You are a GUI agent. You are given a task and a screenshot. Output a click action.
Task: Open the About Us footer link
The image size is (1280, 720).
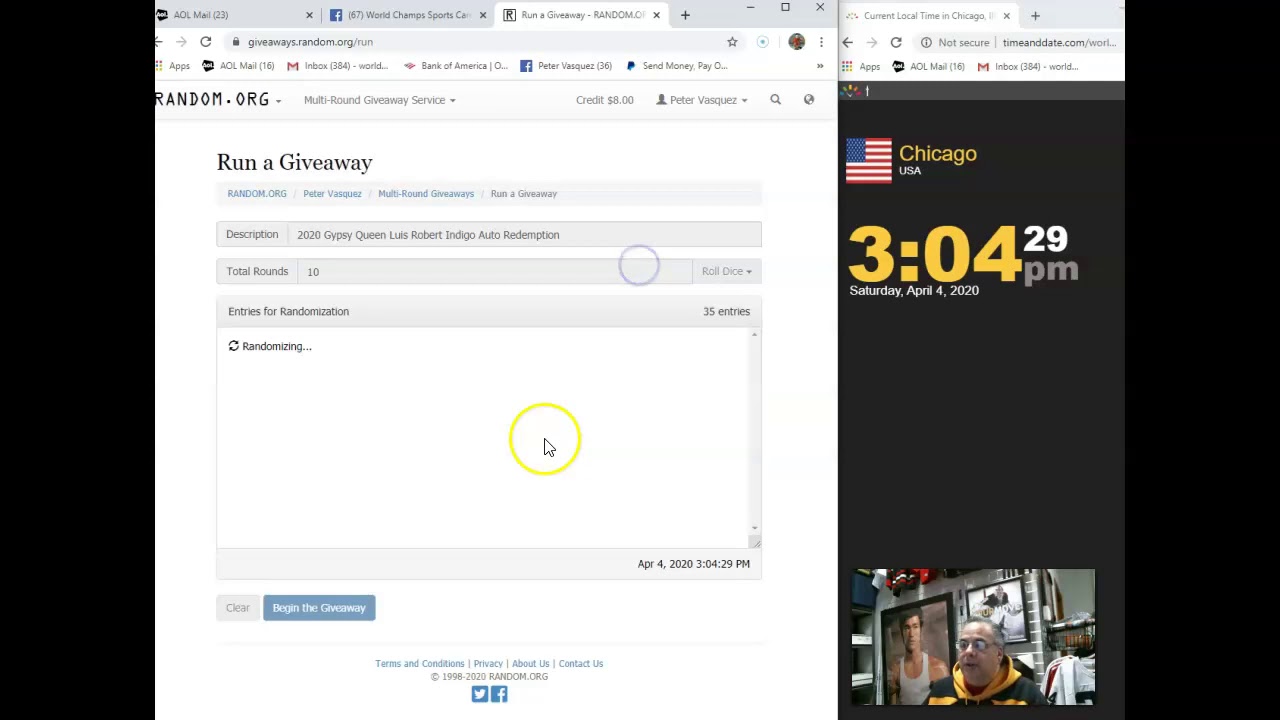point(530,664)
